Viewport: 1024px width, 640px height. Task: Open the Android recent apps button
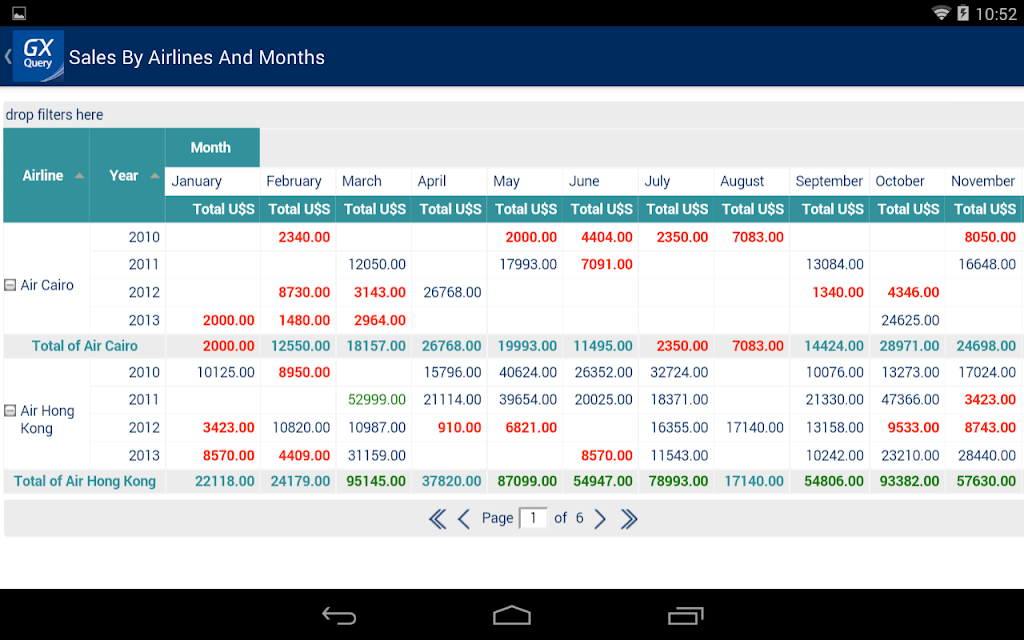[x=685, y=615]
